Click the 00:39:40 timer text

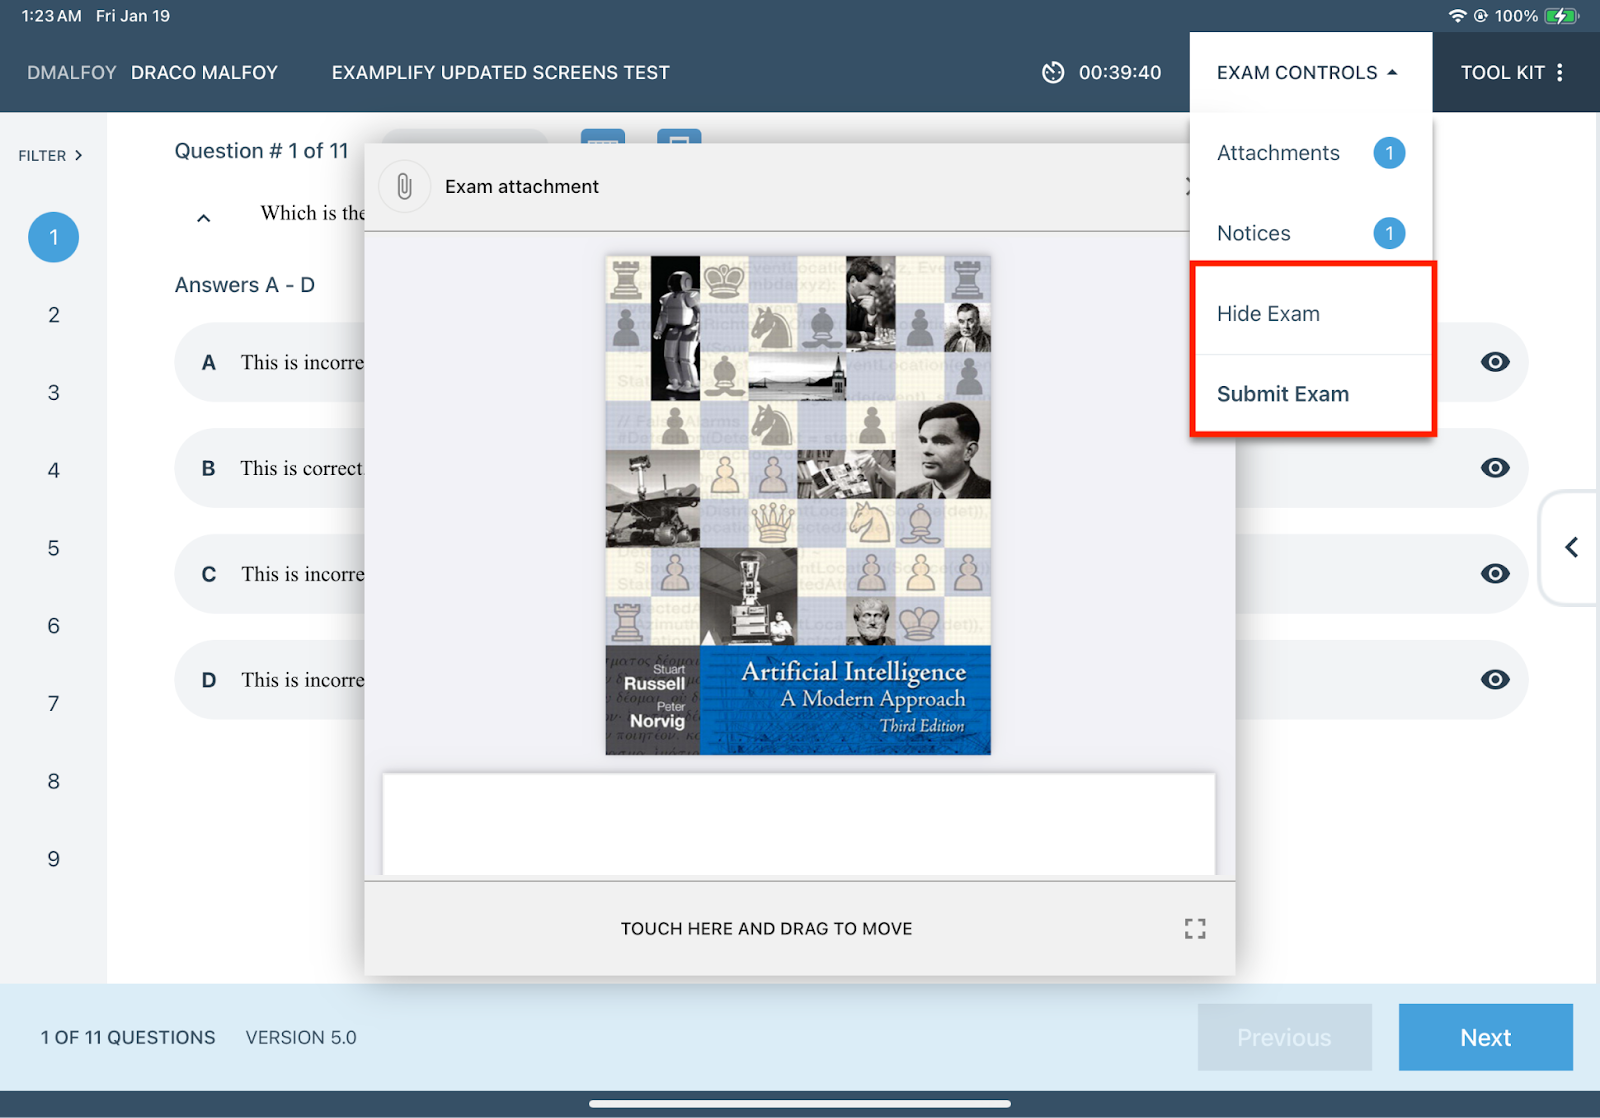[x=1120, y=72]
